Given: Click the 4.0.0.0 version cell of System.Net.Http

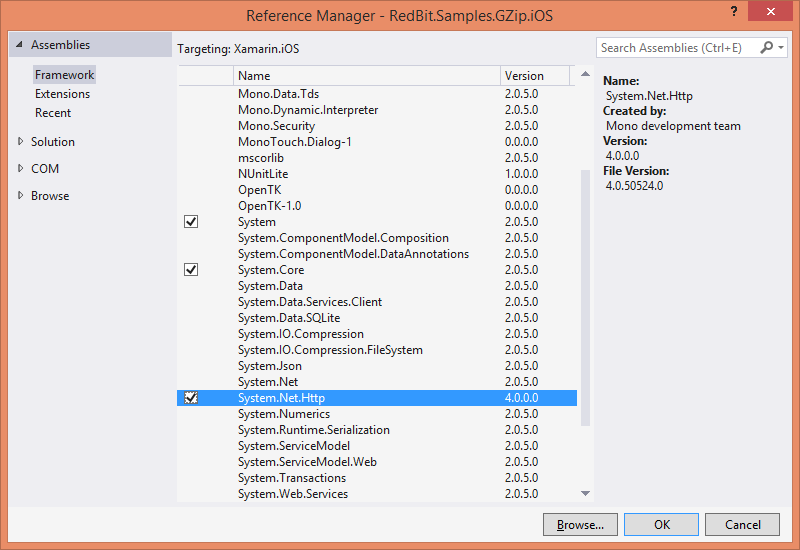Looking at the screenshot, I should tap(521, 398).
